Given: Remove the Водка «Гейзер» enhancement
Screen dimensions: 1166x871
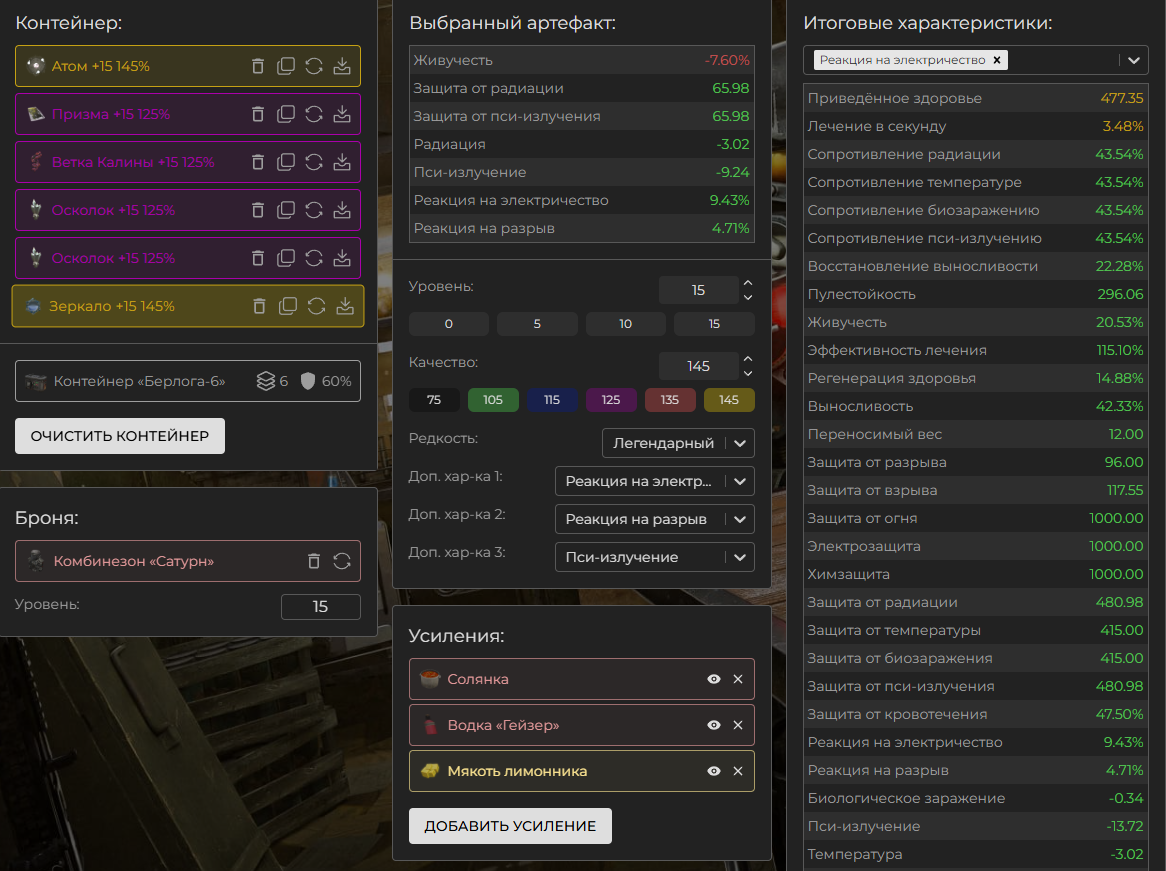Looking at the screenshot, I should [738, 725].
